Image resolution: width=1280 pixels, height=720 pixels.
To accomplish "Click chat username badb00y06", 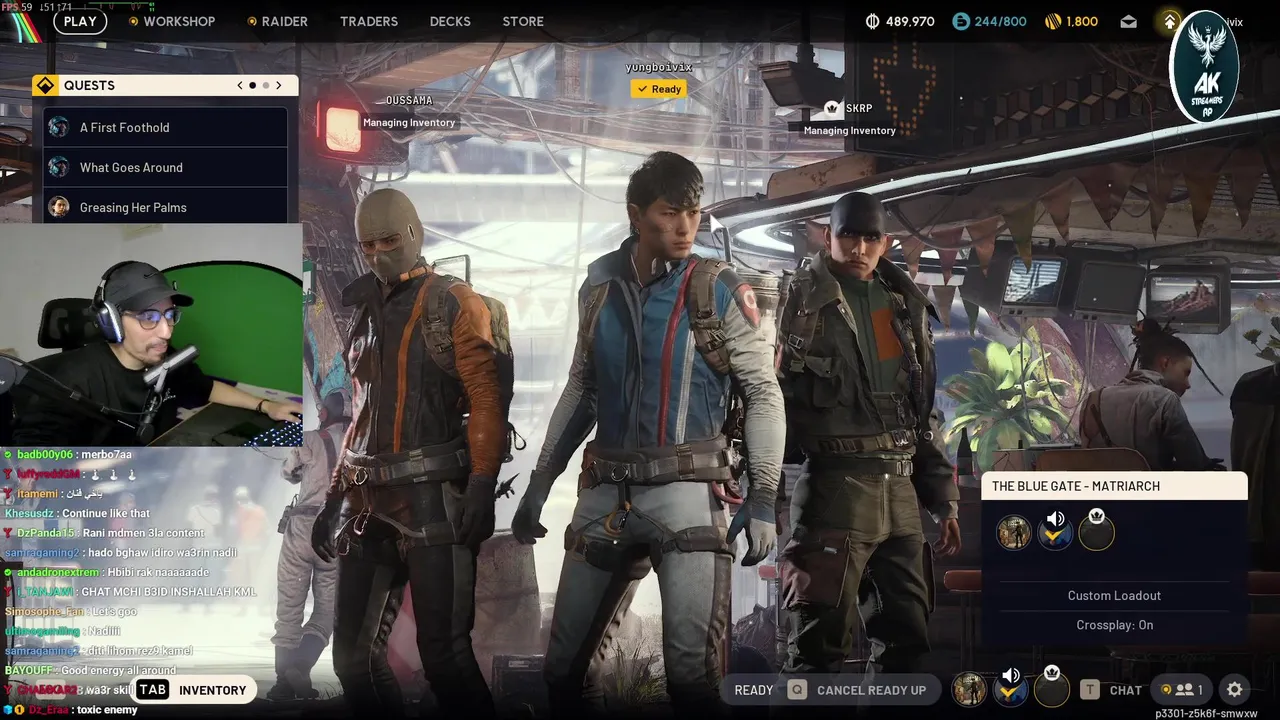I will pos(45,454).
